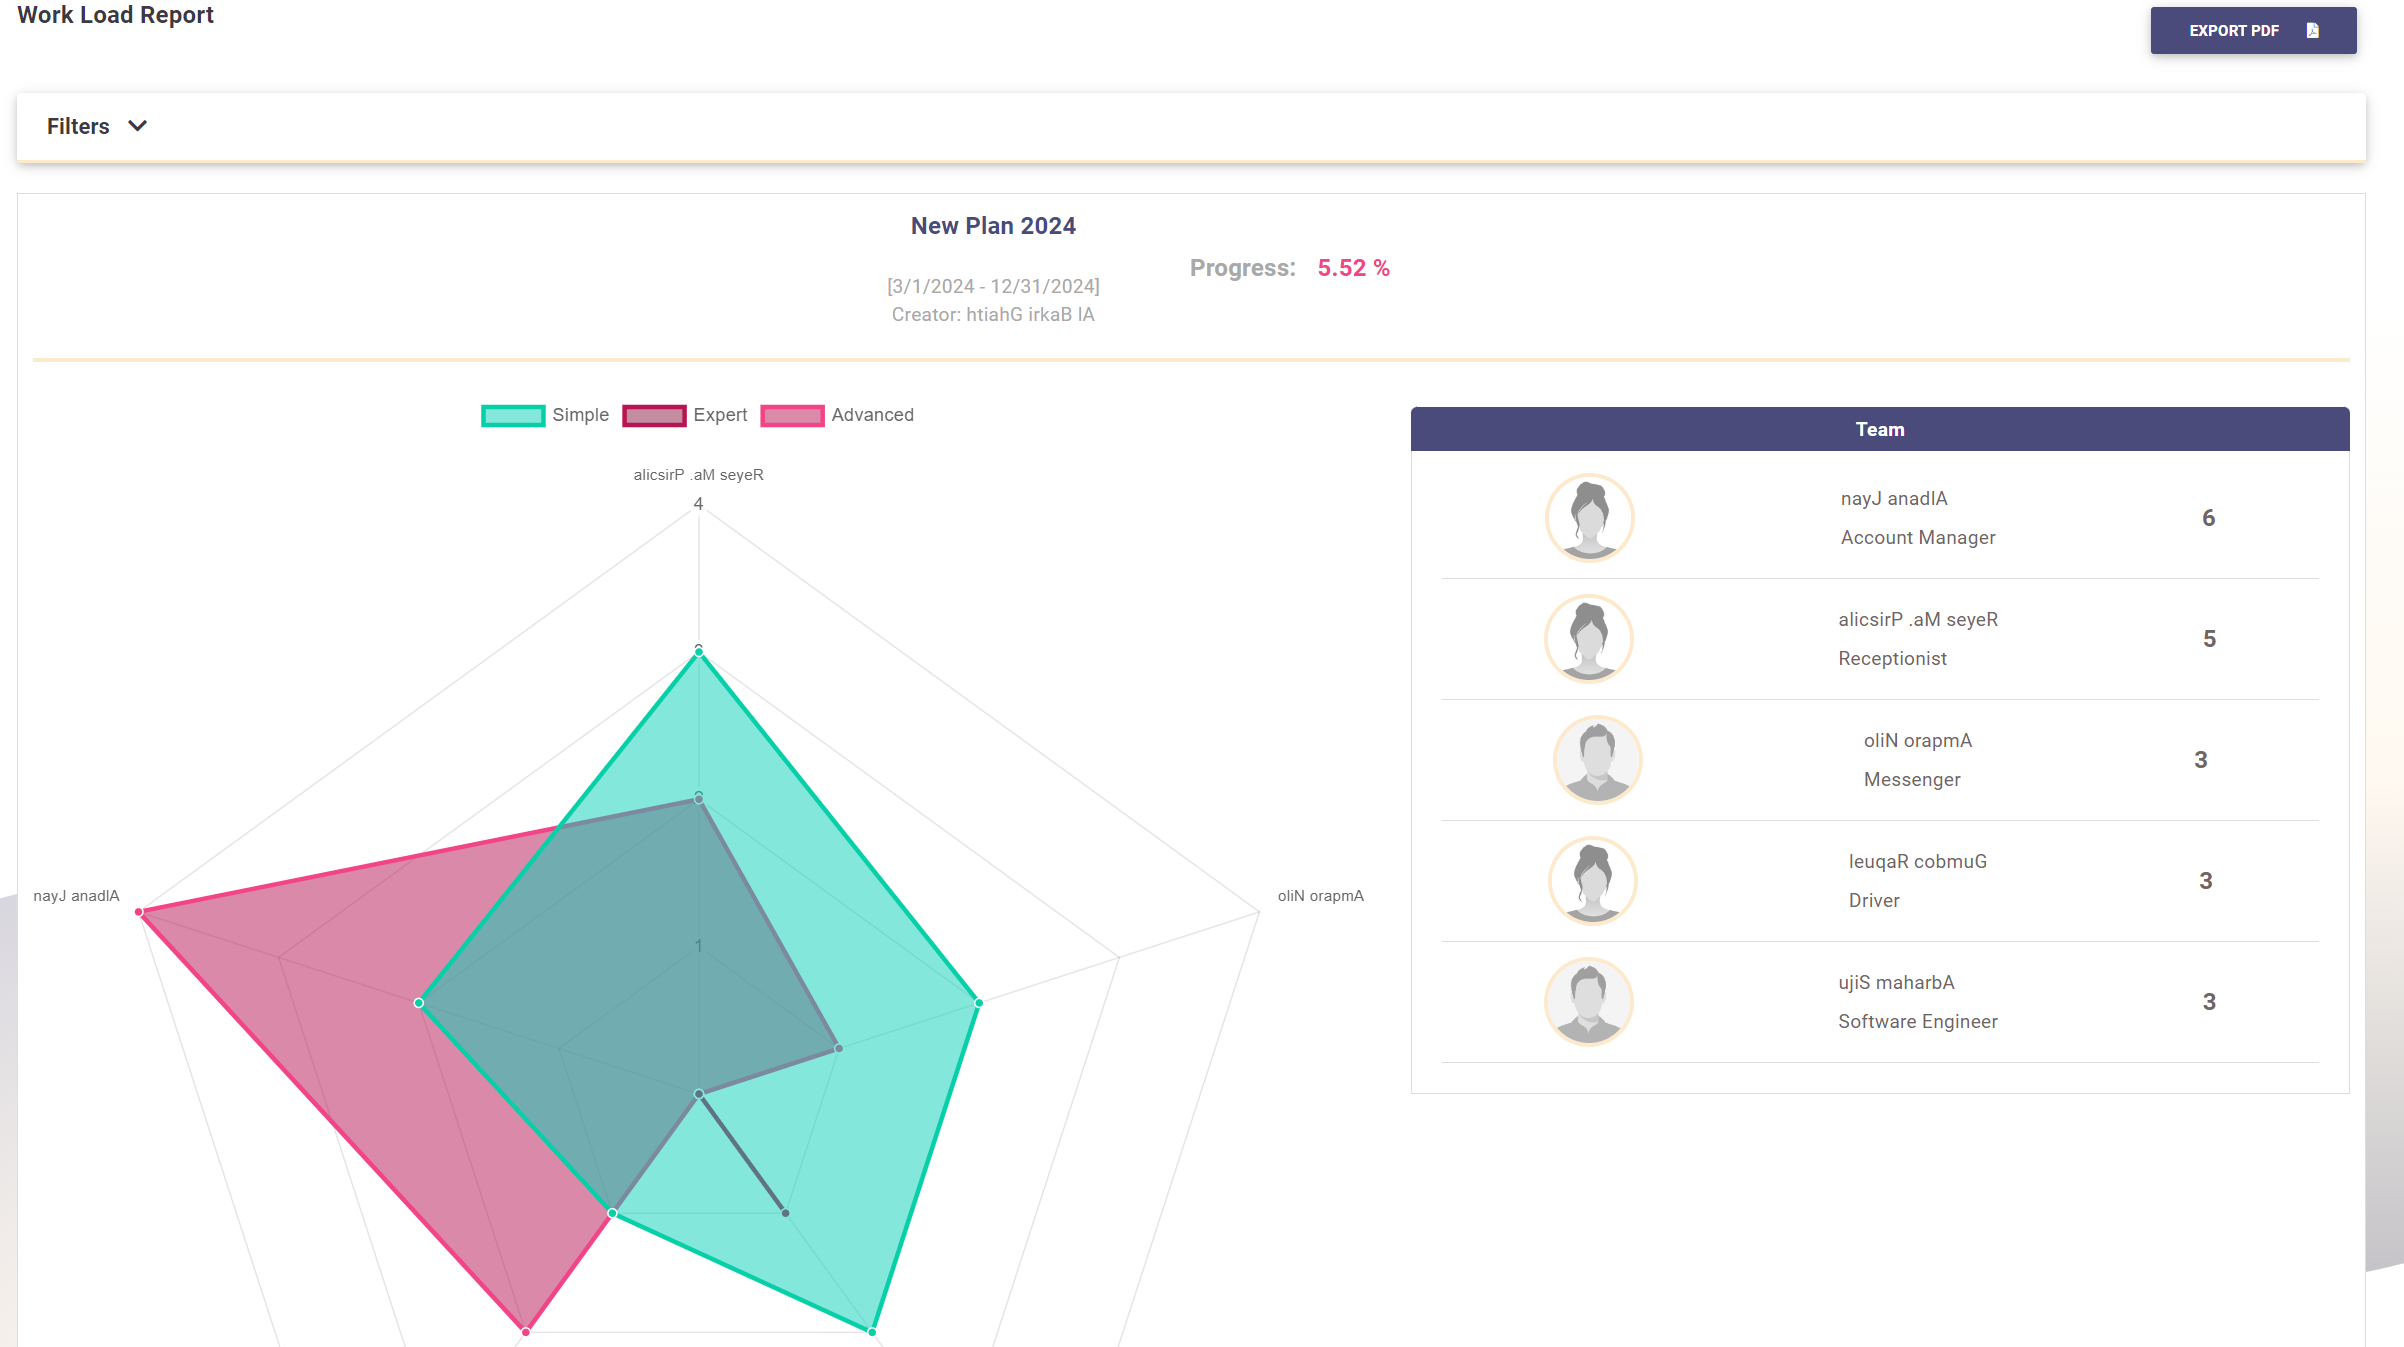This screenshot has height=1347, width=2404.
Task: Click alicsirP .aM seyeR avatar icon
Action: pos(1588,639)
